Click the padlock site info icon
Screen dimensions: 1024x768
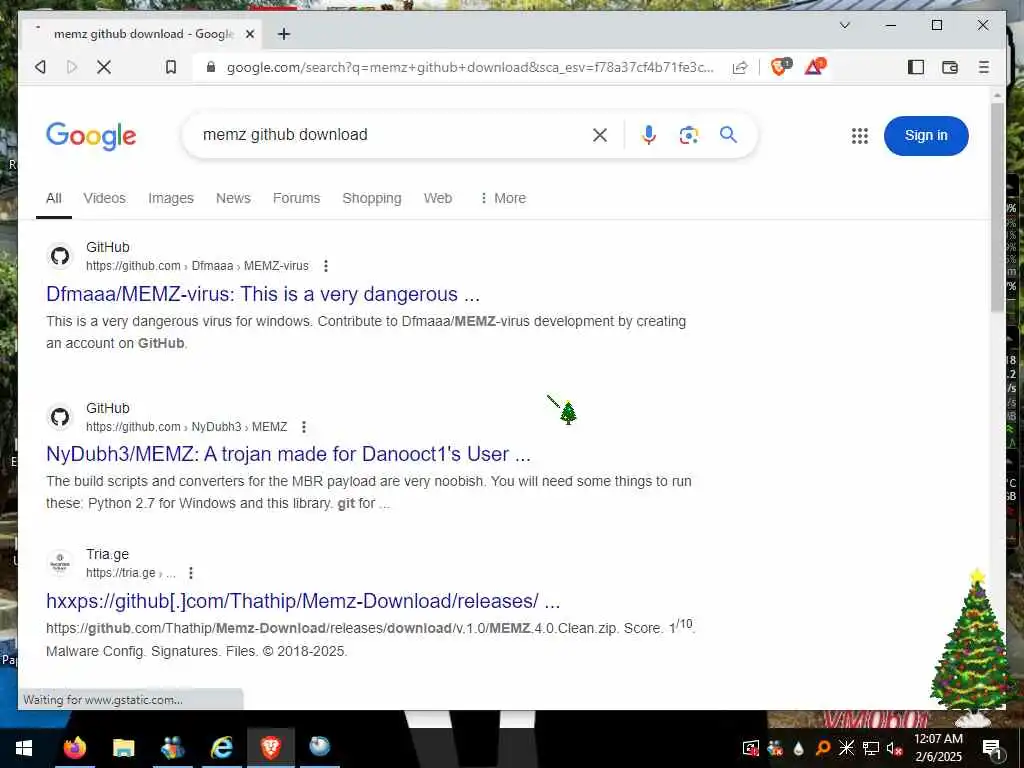[x=210, y=67]
